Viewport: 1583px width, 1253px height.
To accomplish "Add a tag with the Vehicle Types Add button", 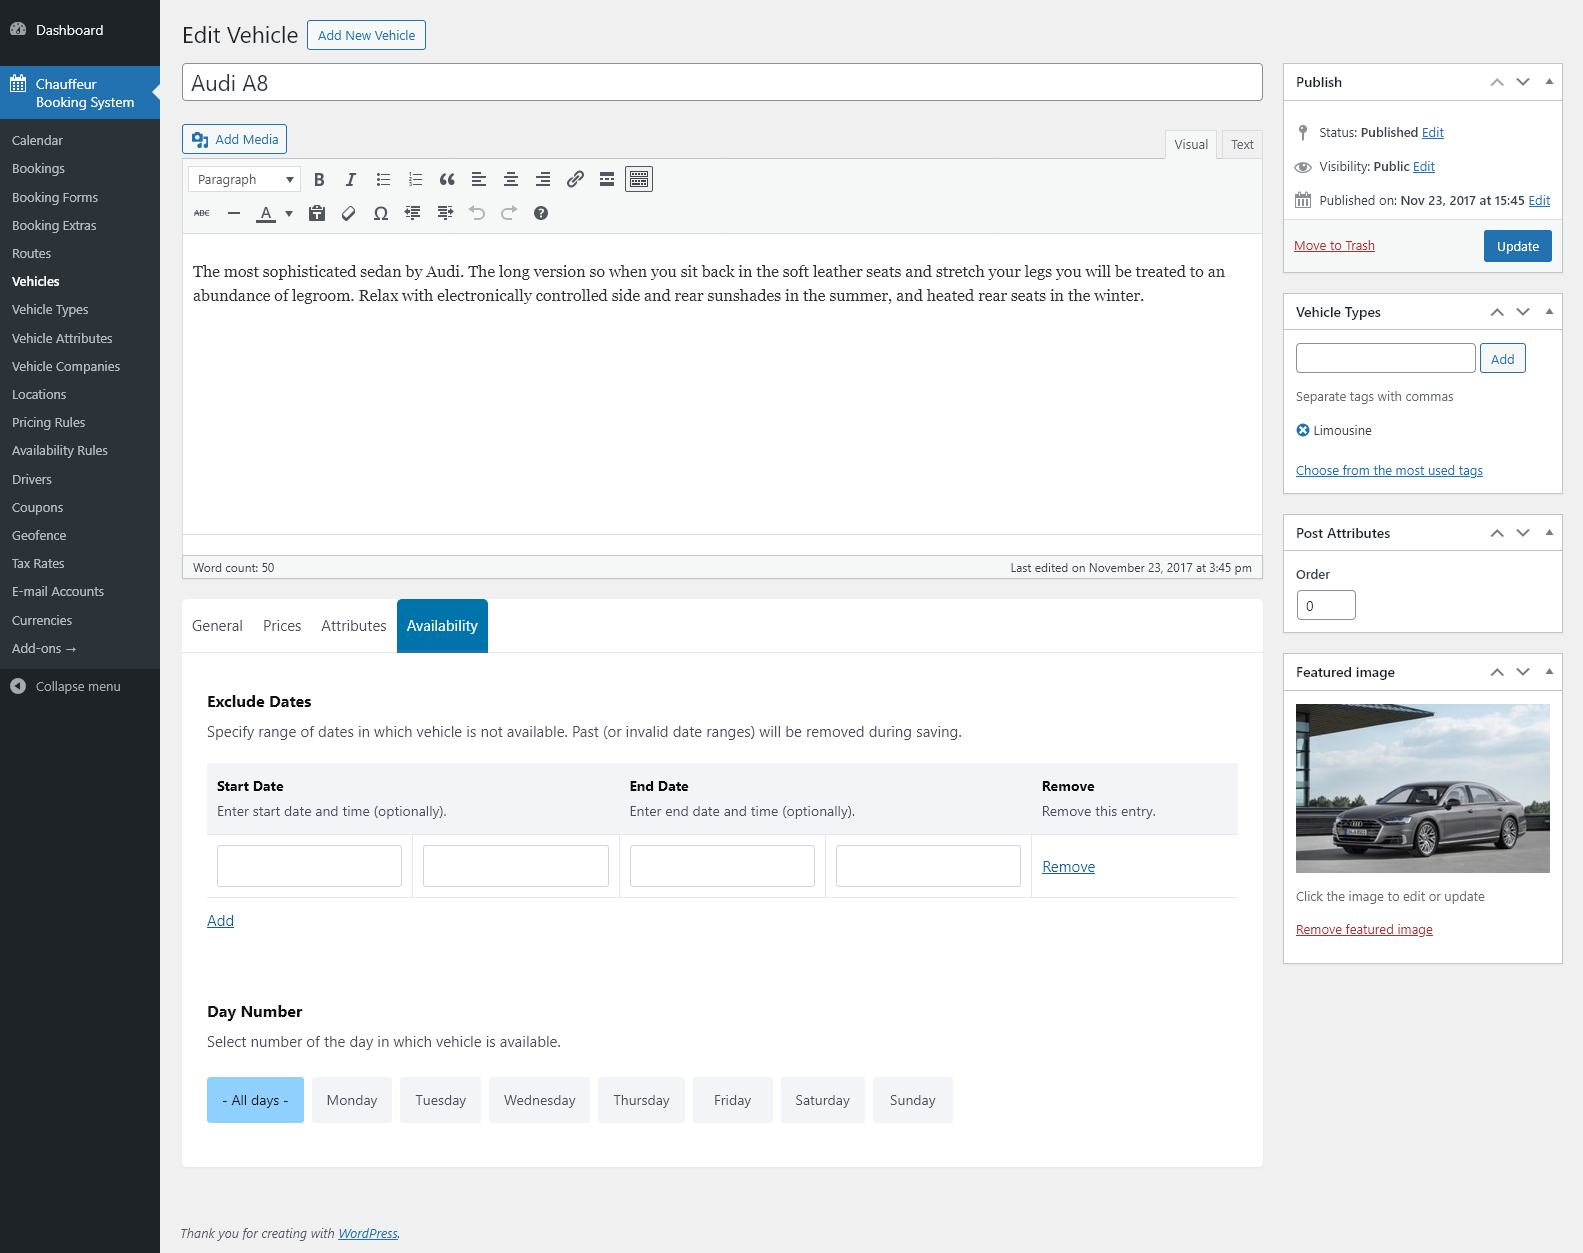I will tap(1502, 359).
